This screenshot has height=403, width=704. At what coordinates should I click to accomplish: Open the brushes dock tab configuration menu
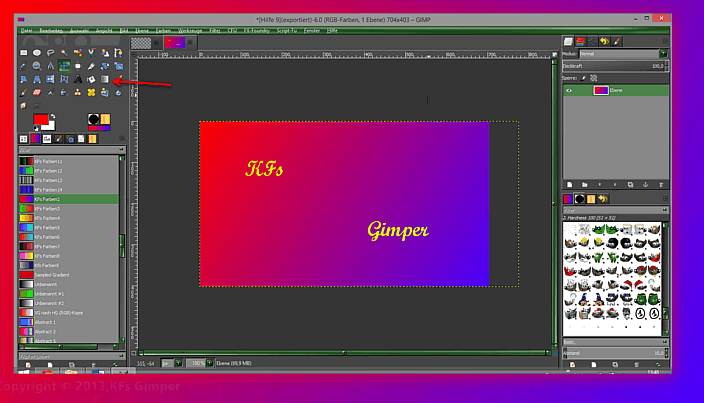(665, 198)
